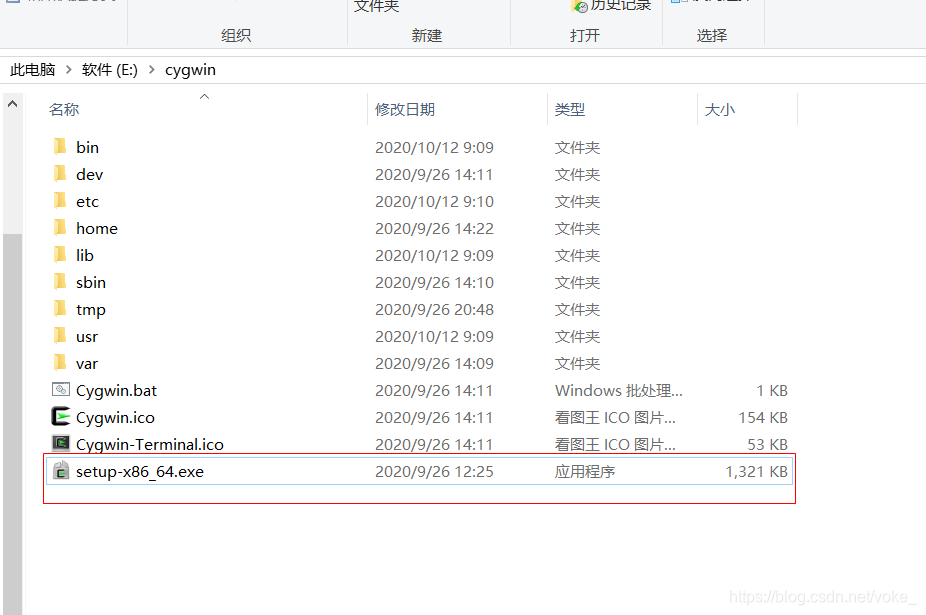Click the setup-x86_64.exe file name

pos(140,471)
